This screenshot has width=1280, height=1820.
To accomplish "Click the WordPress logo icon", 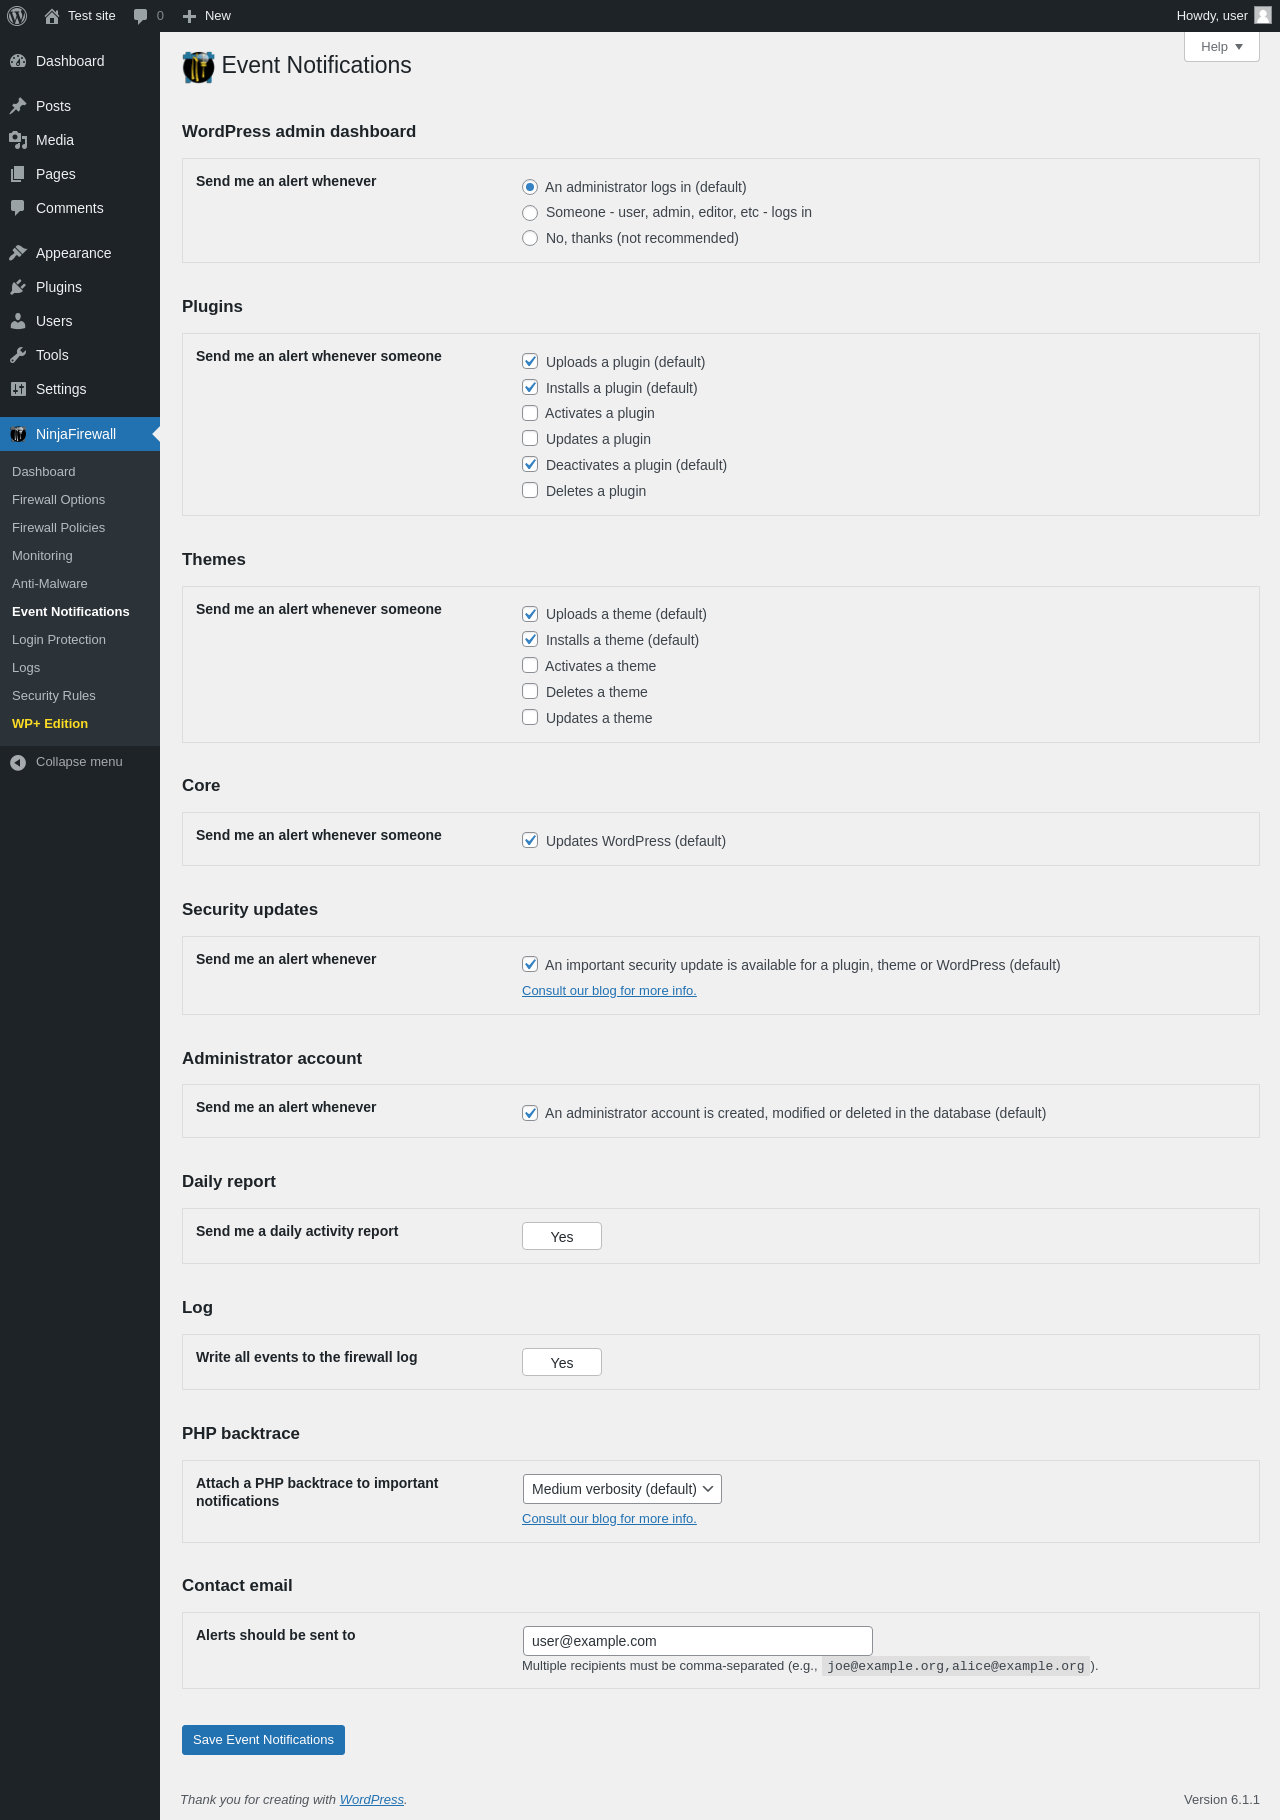I will [17, 16].
